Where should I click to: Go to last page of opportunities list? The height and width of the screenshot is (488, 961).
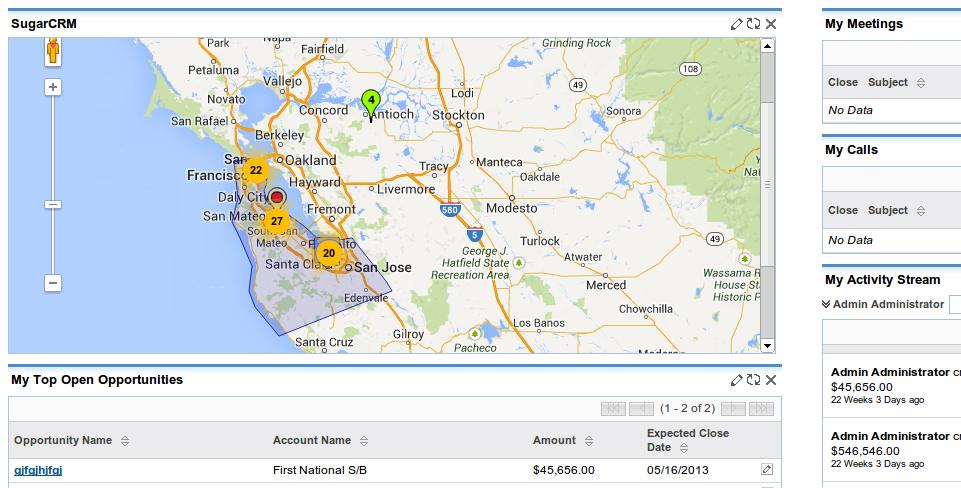pos(762,409)
